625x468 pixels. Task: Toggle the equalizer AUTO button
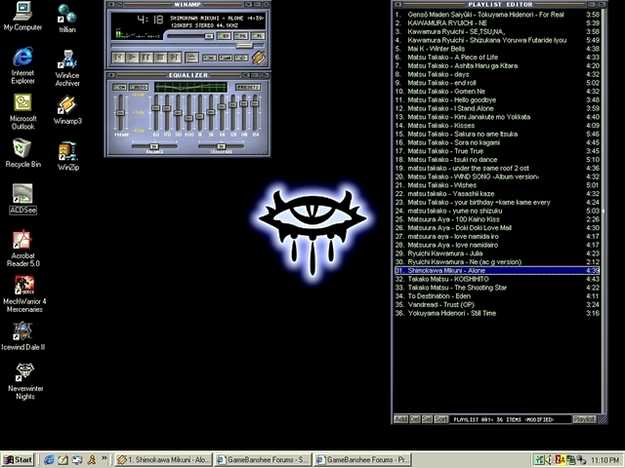(138, 87)
